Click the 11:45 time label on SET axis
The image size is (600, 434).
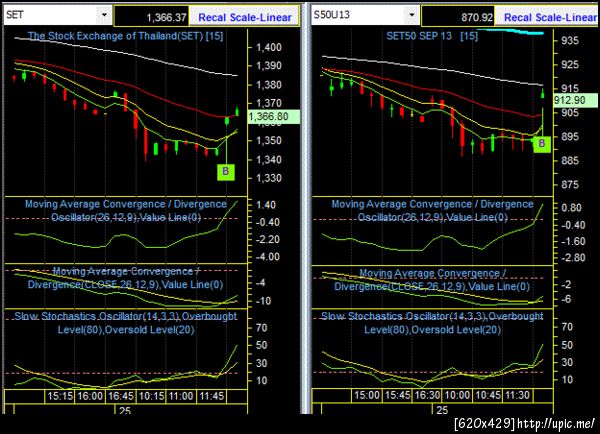(212, 396)
